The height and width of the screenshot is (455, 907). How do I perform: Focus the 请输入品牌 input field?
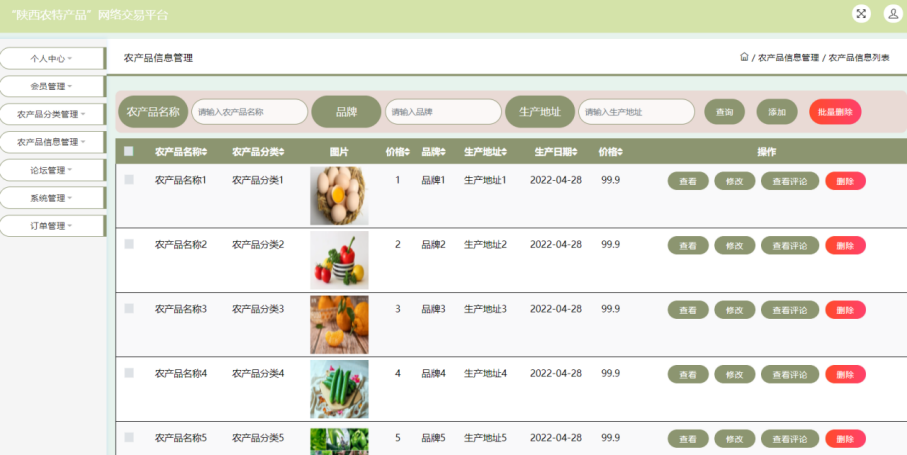coord(444,112)
